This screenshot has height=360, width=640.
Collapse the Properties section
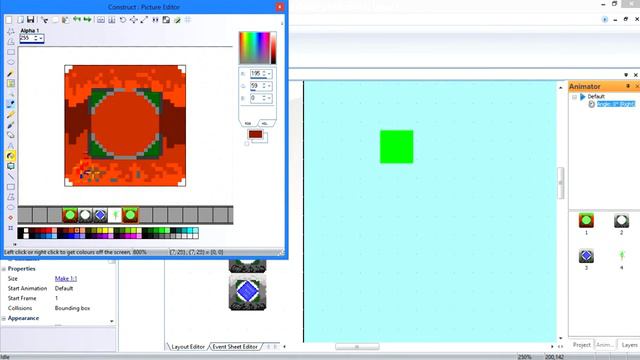4,269
